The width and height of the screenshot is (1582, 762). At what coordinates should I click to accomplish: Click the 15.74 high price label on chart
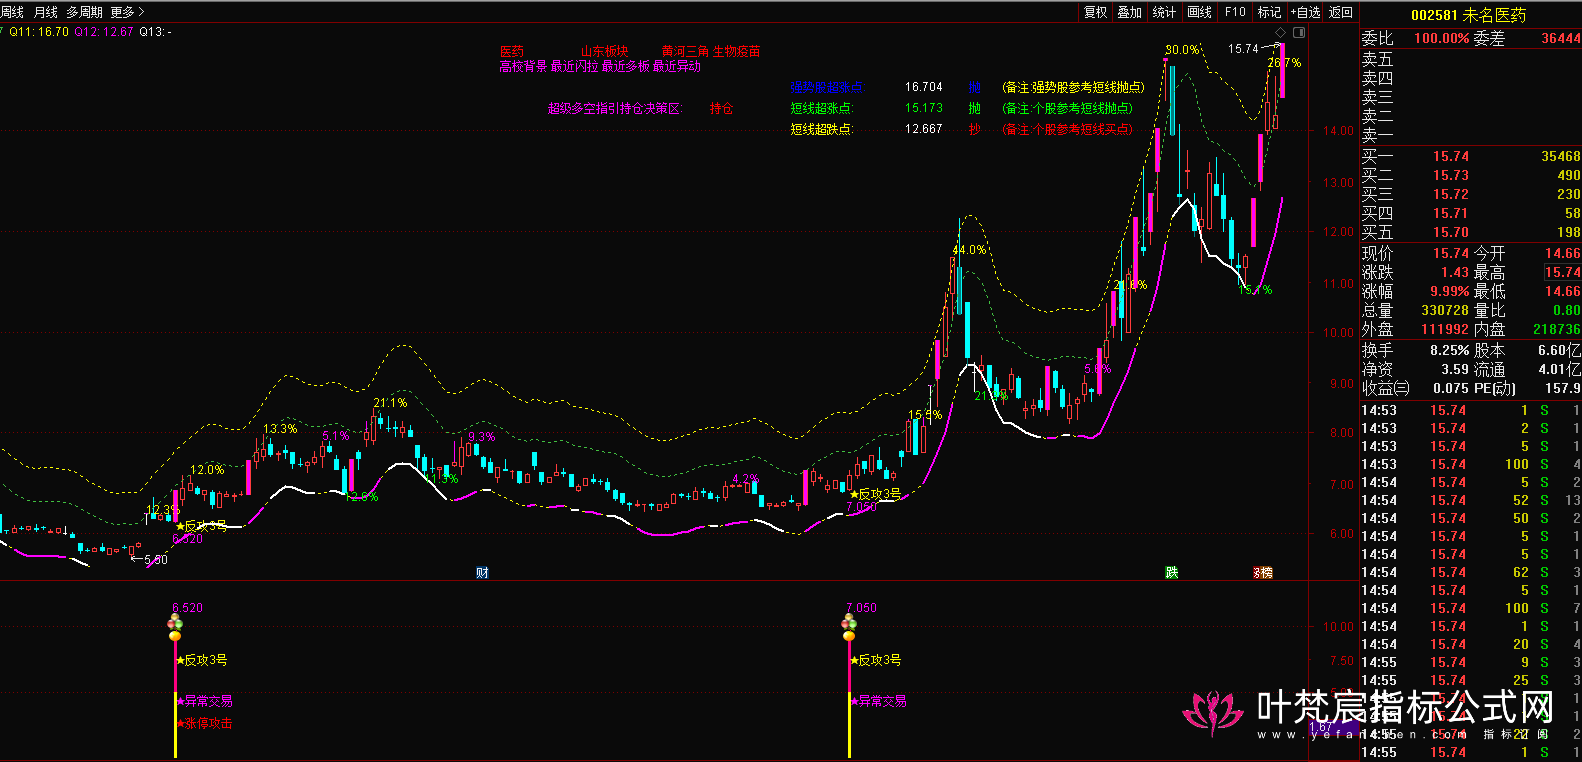pyautogui.click(x=1243, y=48)
